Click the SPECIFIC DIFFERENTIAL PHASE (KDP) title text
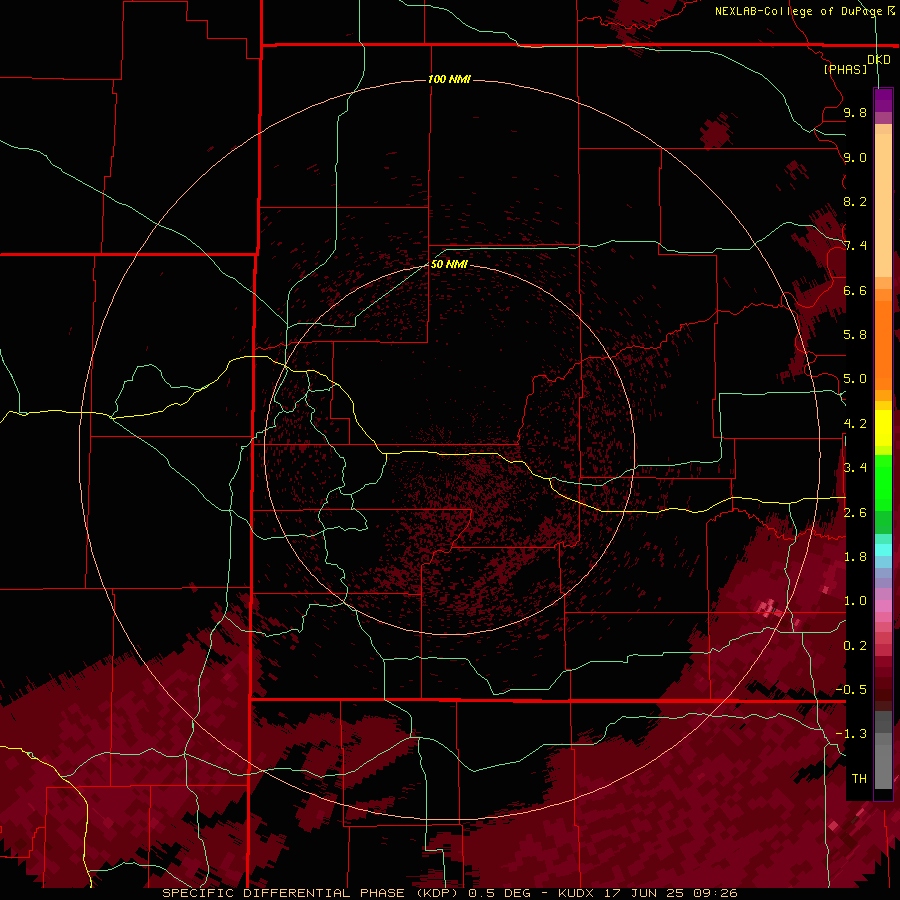This screenshot has width=900, height=900. [x=311, y=893]
